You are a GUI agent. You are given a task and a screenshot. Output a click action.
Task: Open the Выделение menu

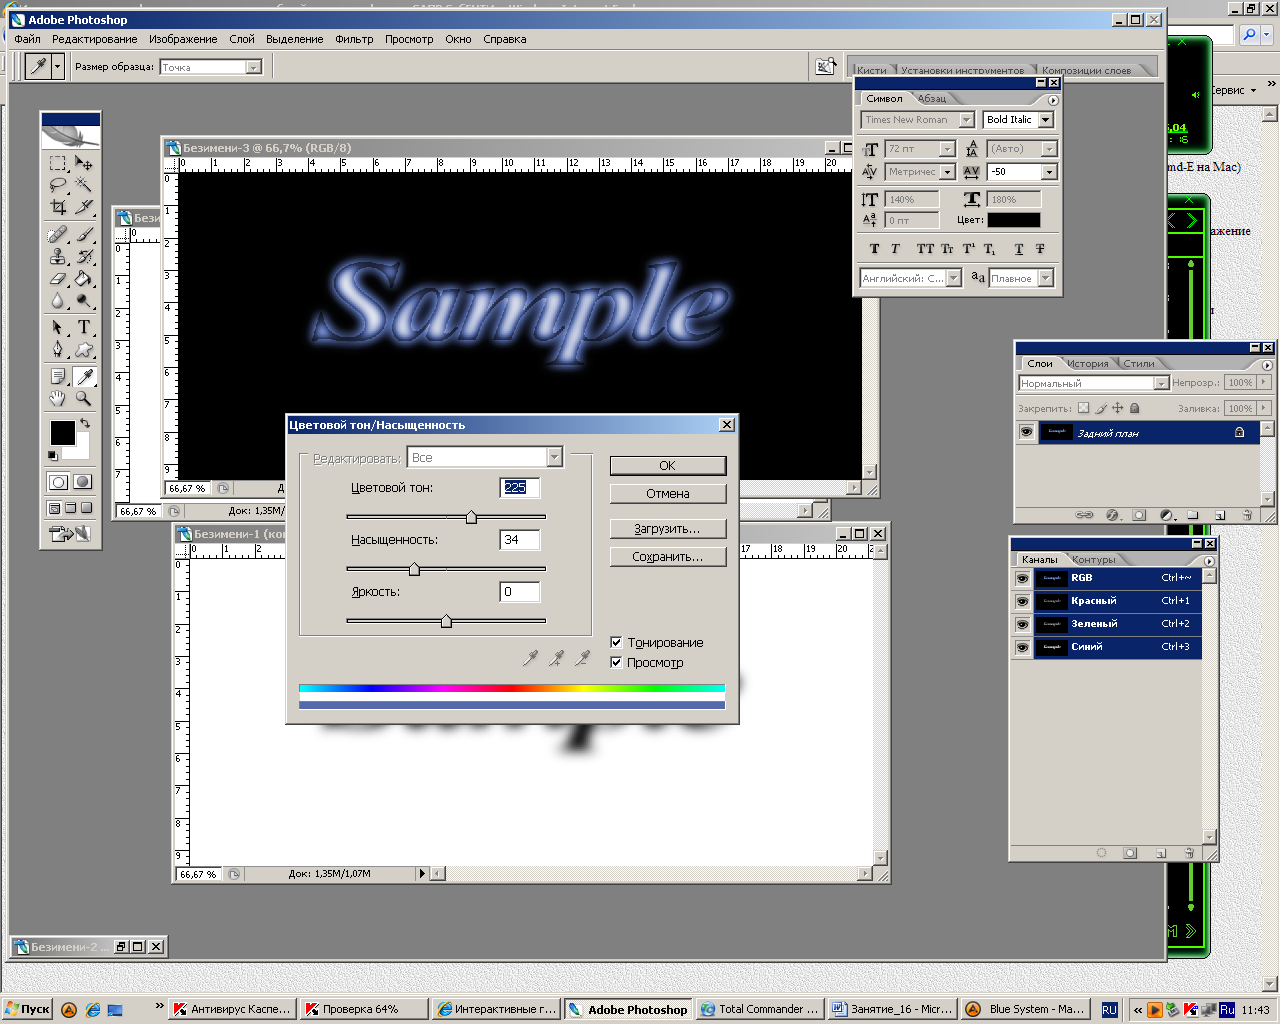(x=295, y=39)
